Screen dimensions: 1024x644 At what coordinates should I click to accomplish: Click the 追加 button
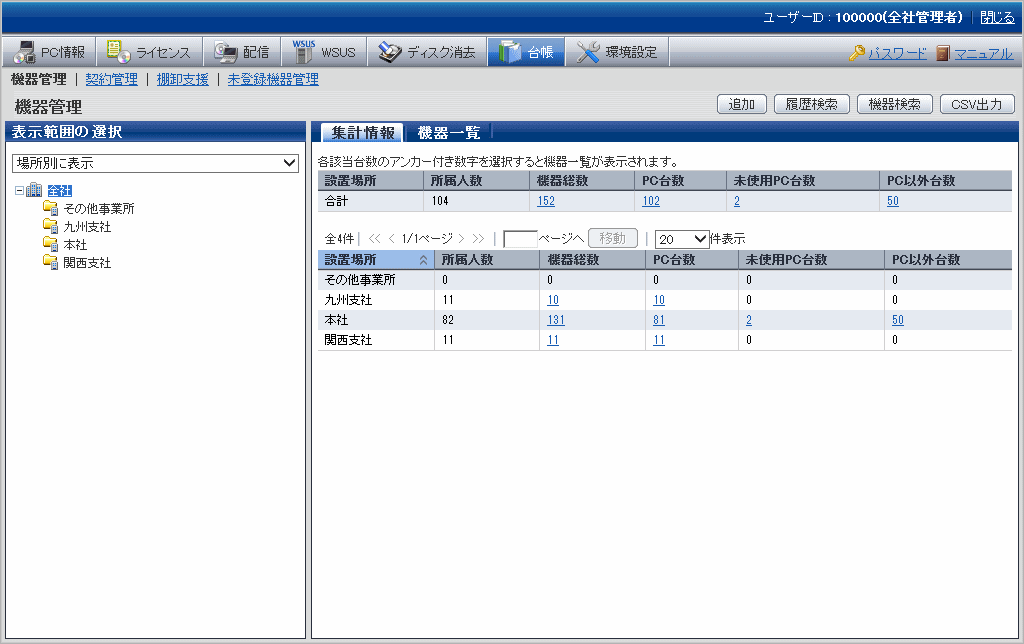tap(742, 104)
